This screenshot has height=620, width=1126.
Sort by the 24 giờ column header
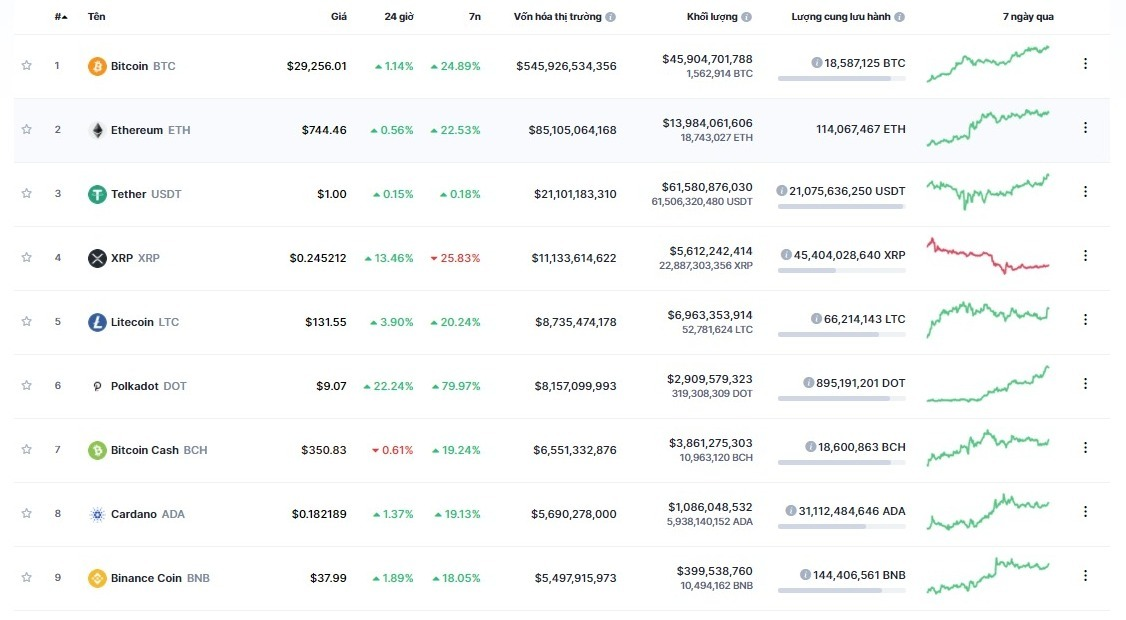coord(399,17)
